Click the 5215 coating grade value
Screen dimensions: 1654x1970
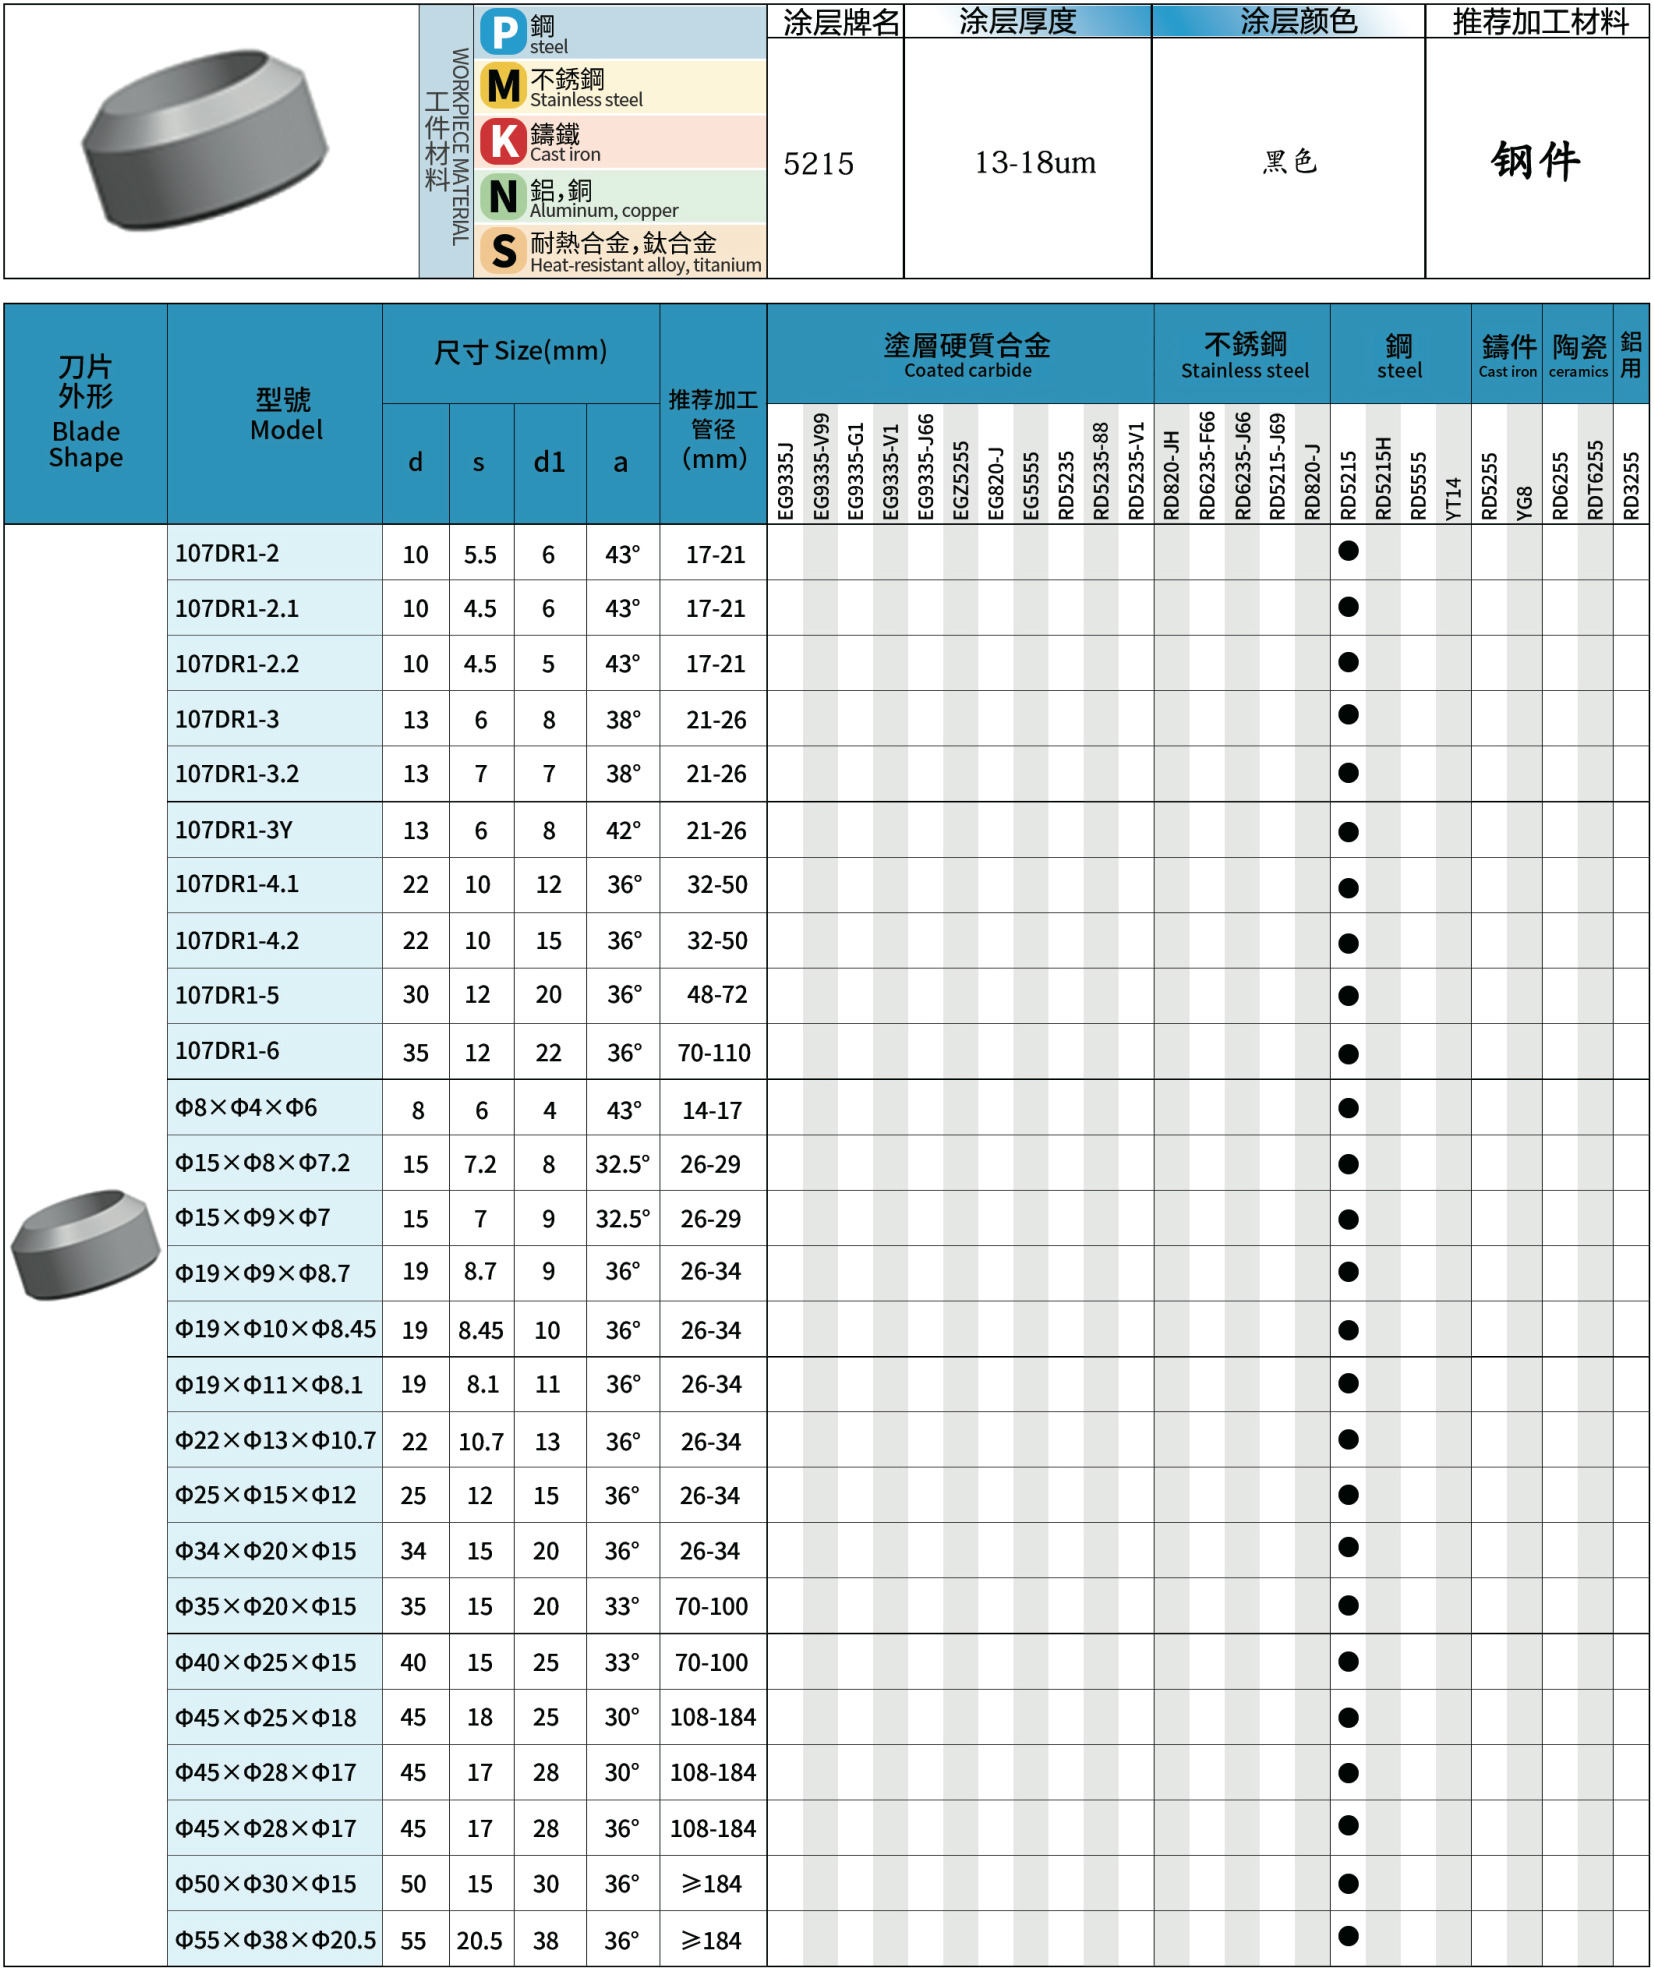(818, 164)
